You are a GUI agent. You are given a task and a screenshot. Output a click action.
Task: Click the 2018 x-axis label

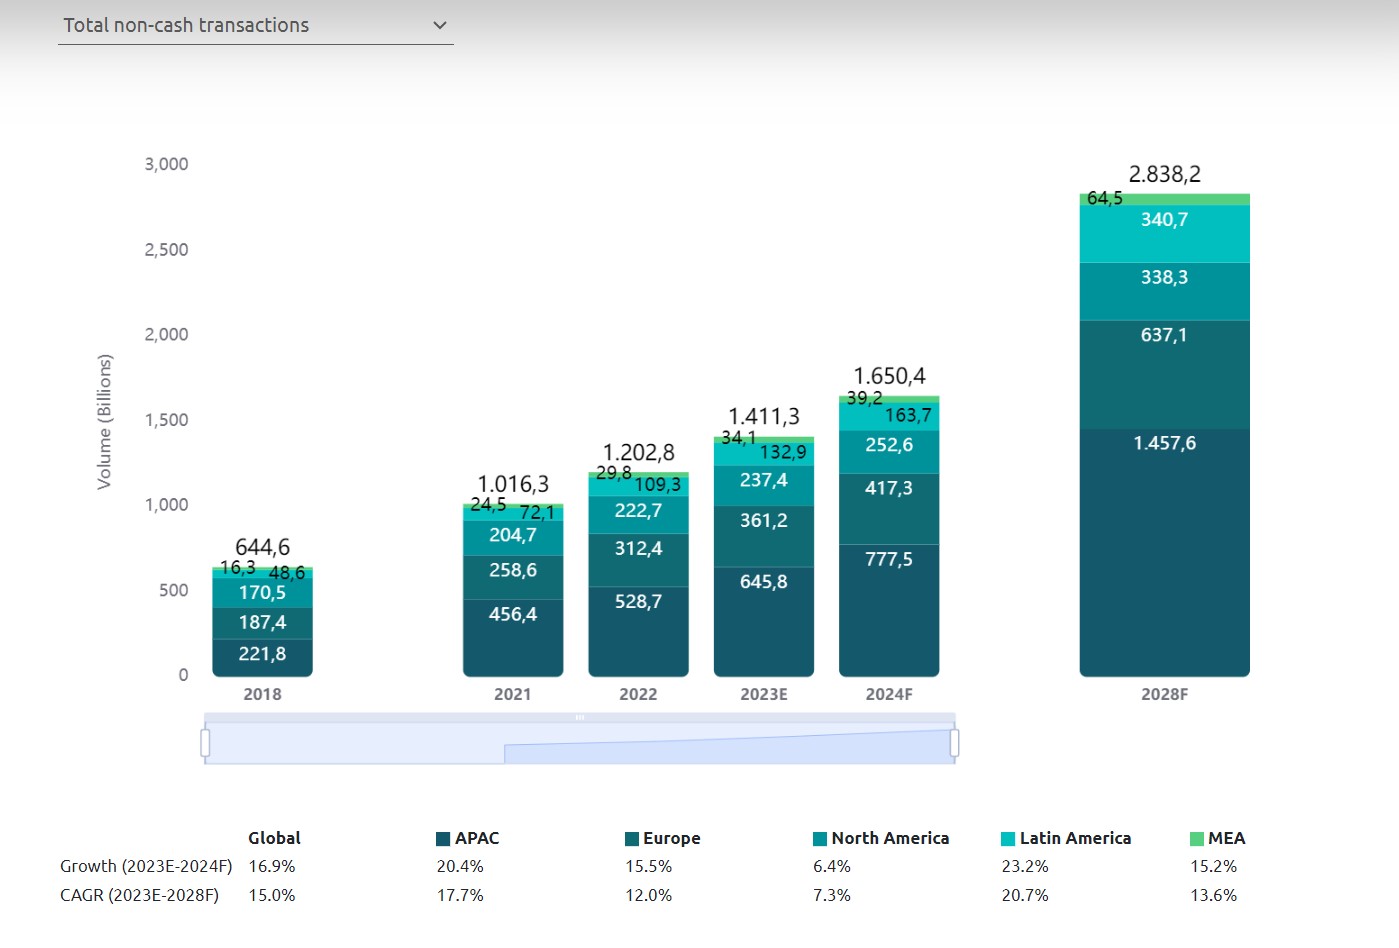[x=262, y=694]
